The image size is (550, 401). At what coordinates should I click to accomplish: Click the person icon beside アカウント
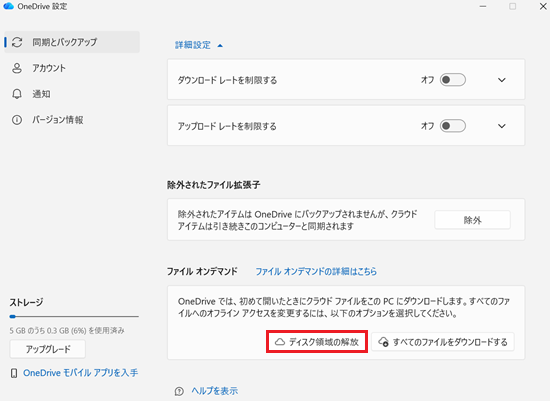[x=17, y=68]
